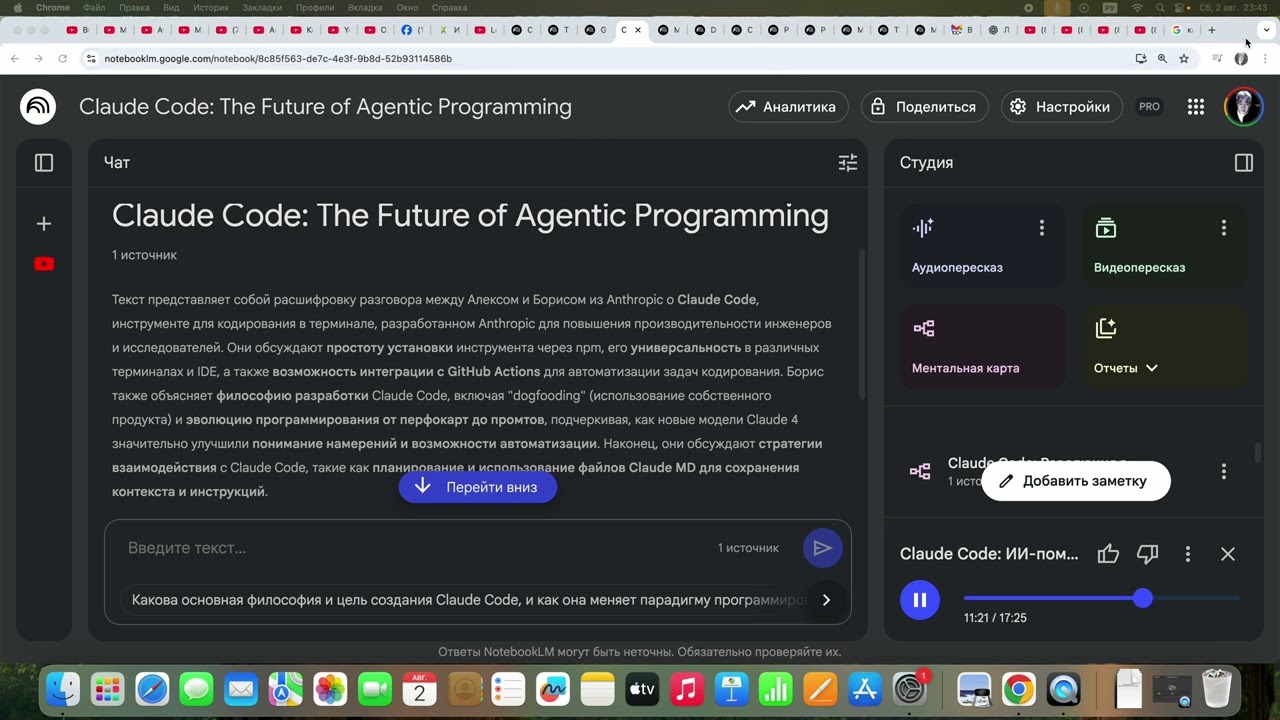
Task: Open Настройки settings button
Action: coord(1062,107)
